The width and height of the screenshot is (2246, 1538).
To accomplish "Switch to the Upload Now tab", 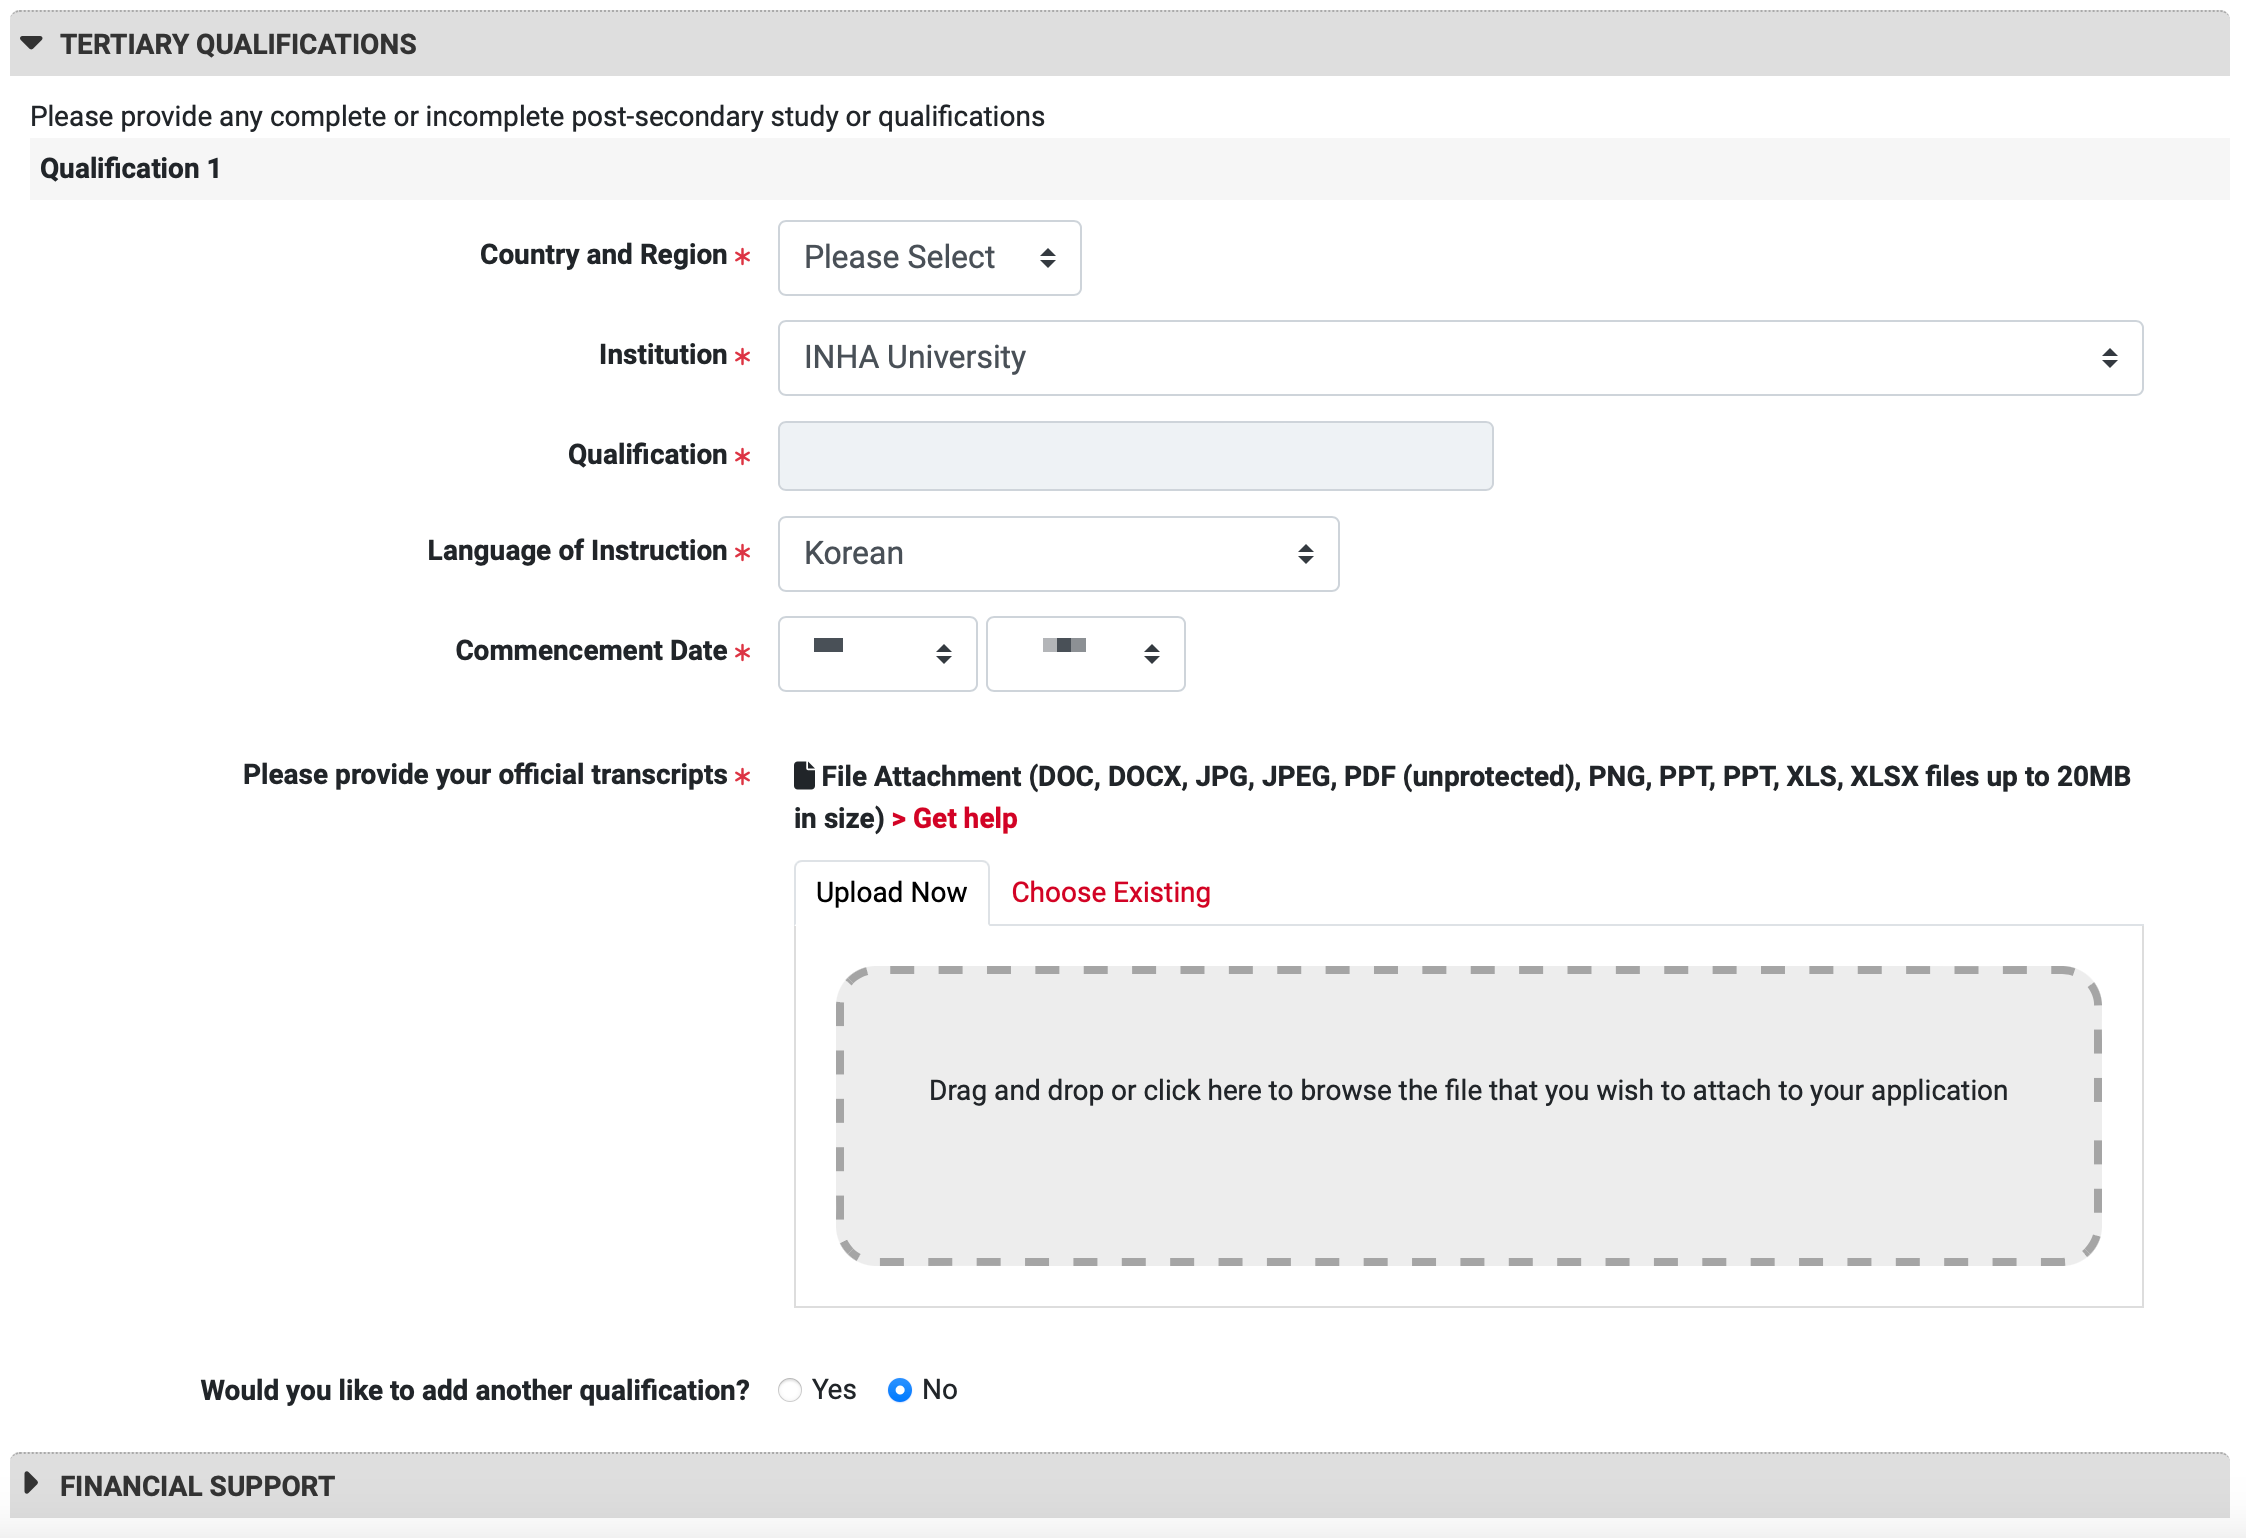I will (891, 892).
